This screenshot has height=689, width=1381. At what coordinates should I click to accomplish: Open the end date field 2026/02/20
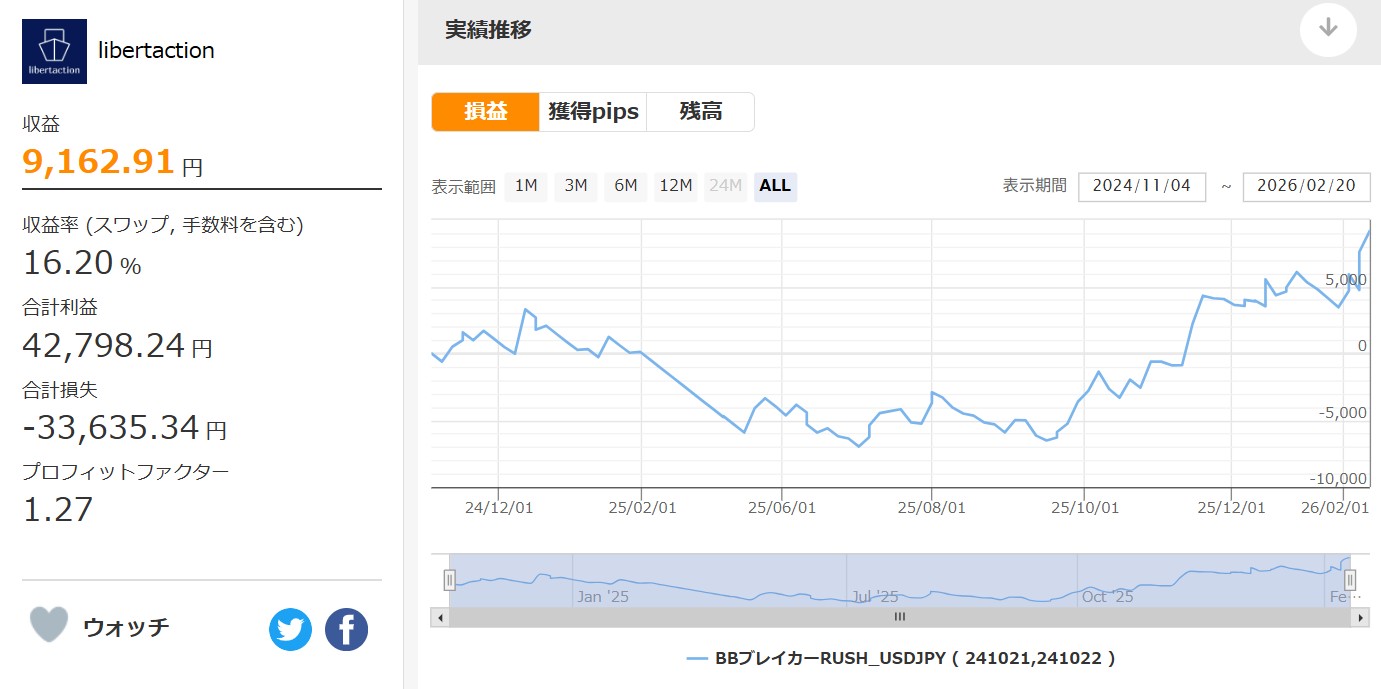[1306, 186]
